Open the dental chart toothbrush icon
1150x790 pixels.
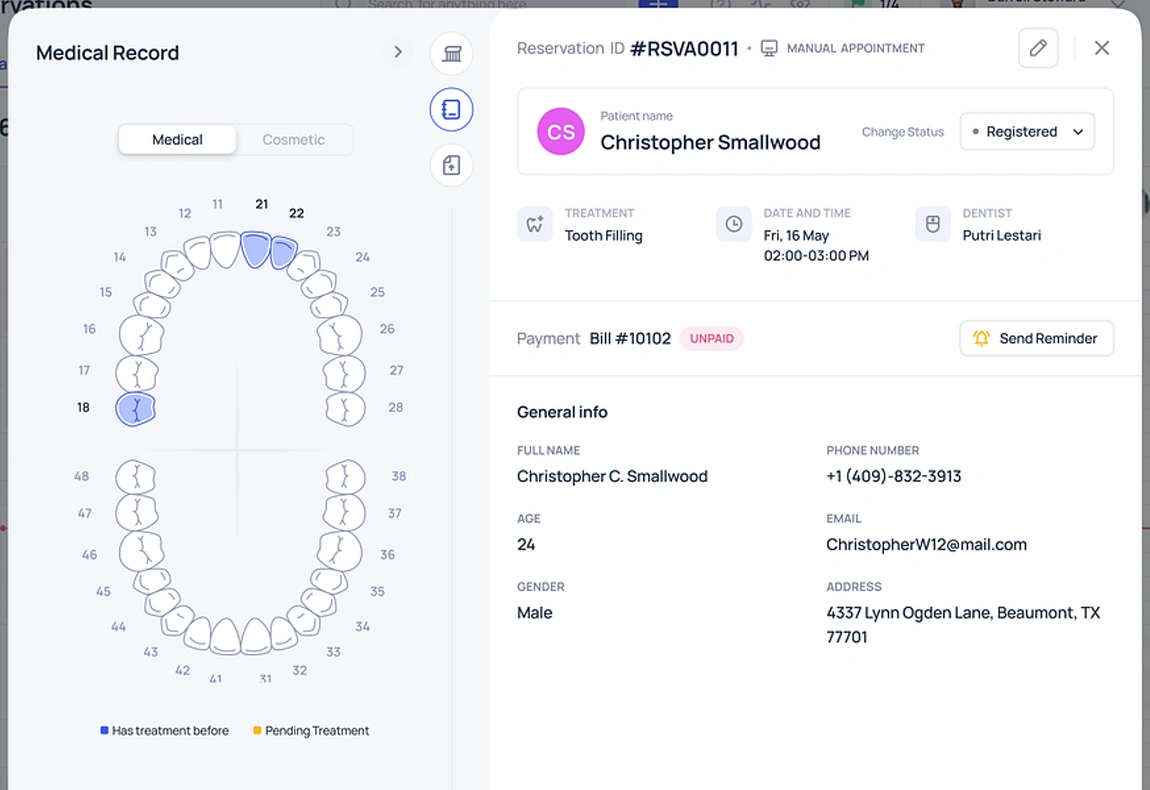(x=451, y=54)
